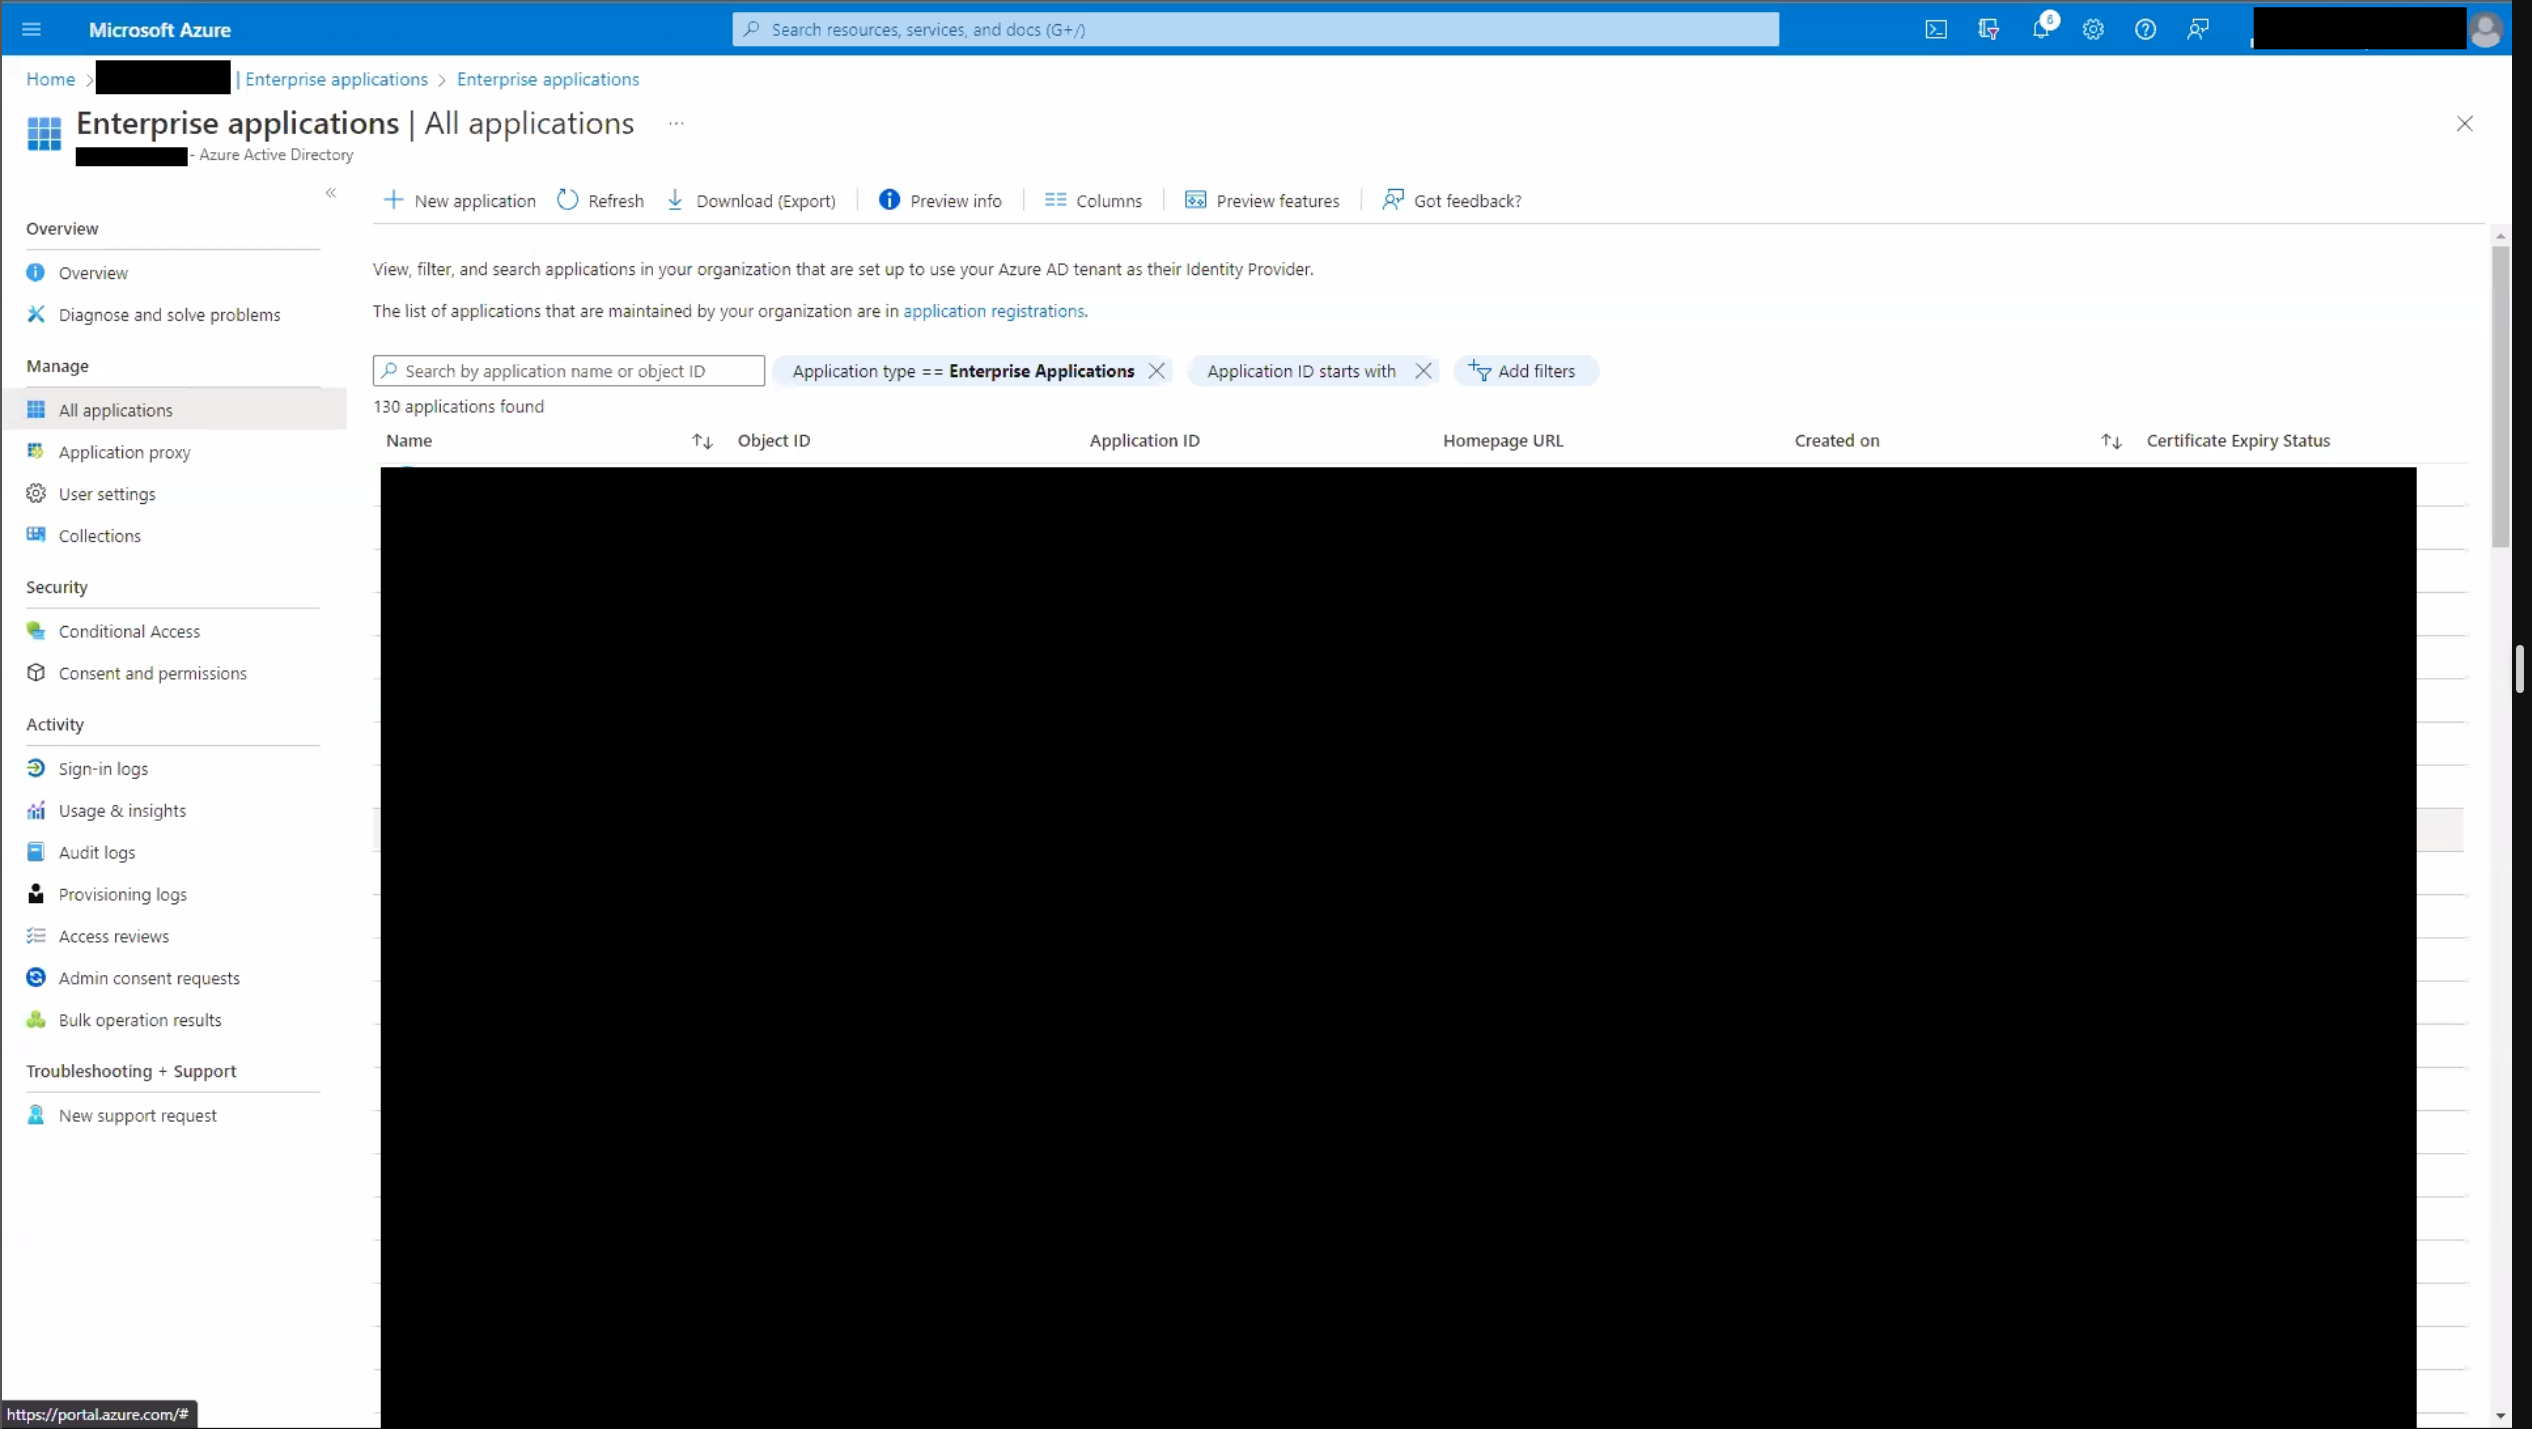Refresh the applications list

tap(600, 201)
